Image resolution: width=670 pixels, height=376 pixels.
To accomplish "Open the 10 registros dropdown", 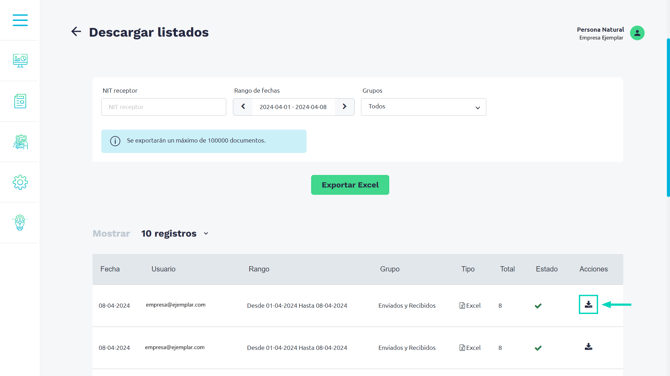I will 175,233.
